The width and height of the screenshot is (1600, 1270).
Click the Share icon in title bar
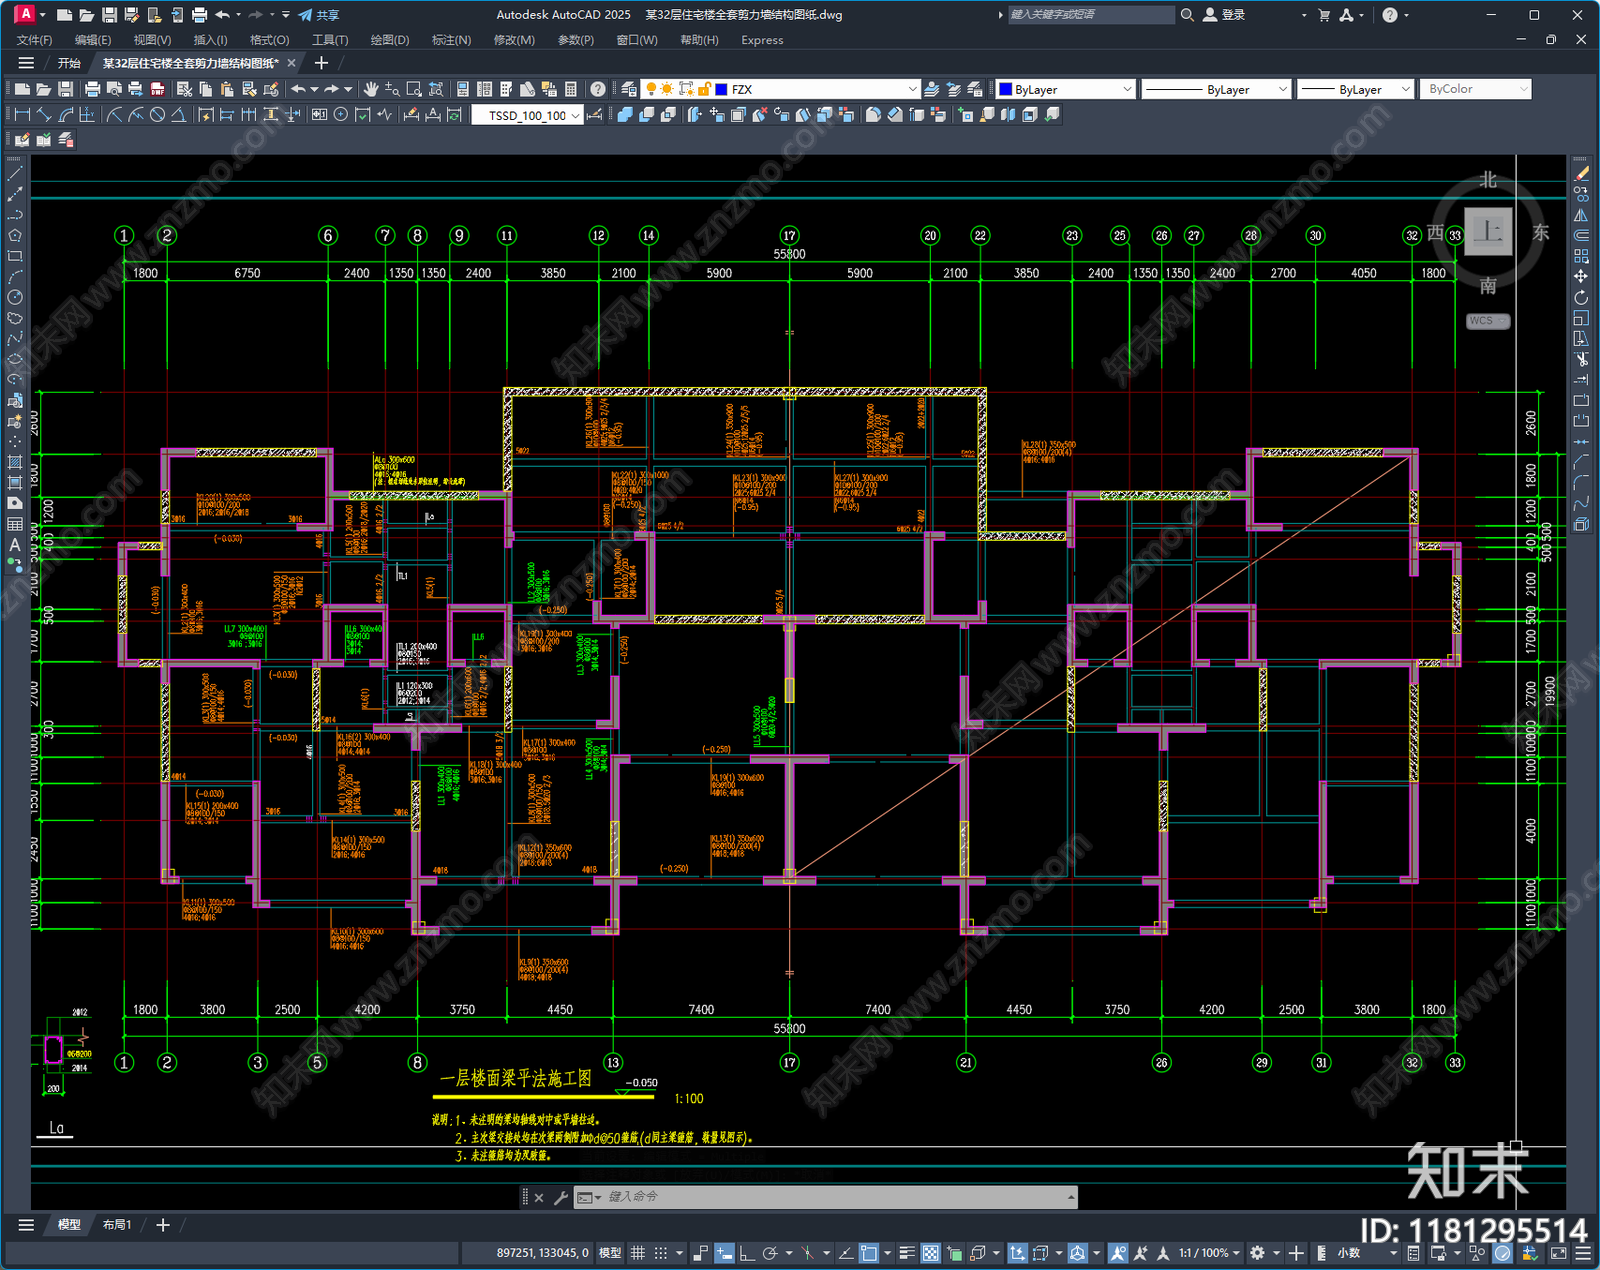(319, 15)
